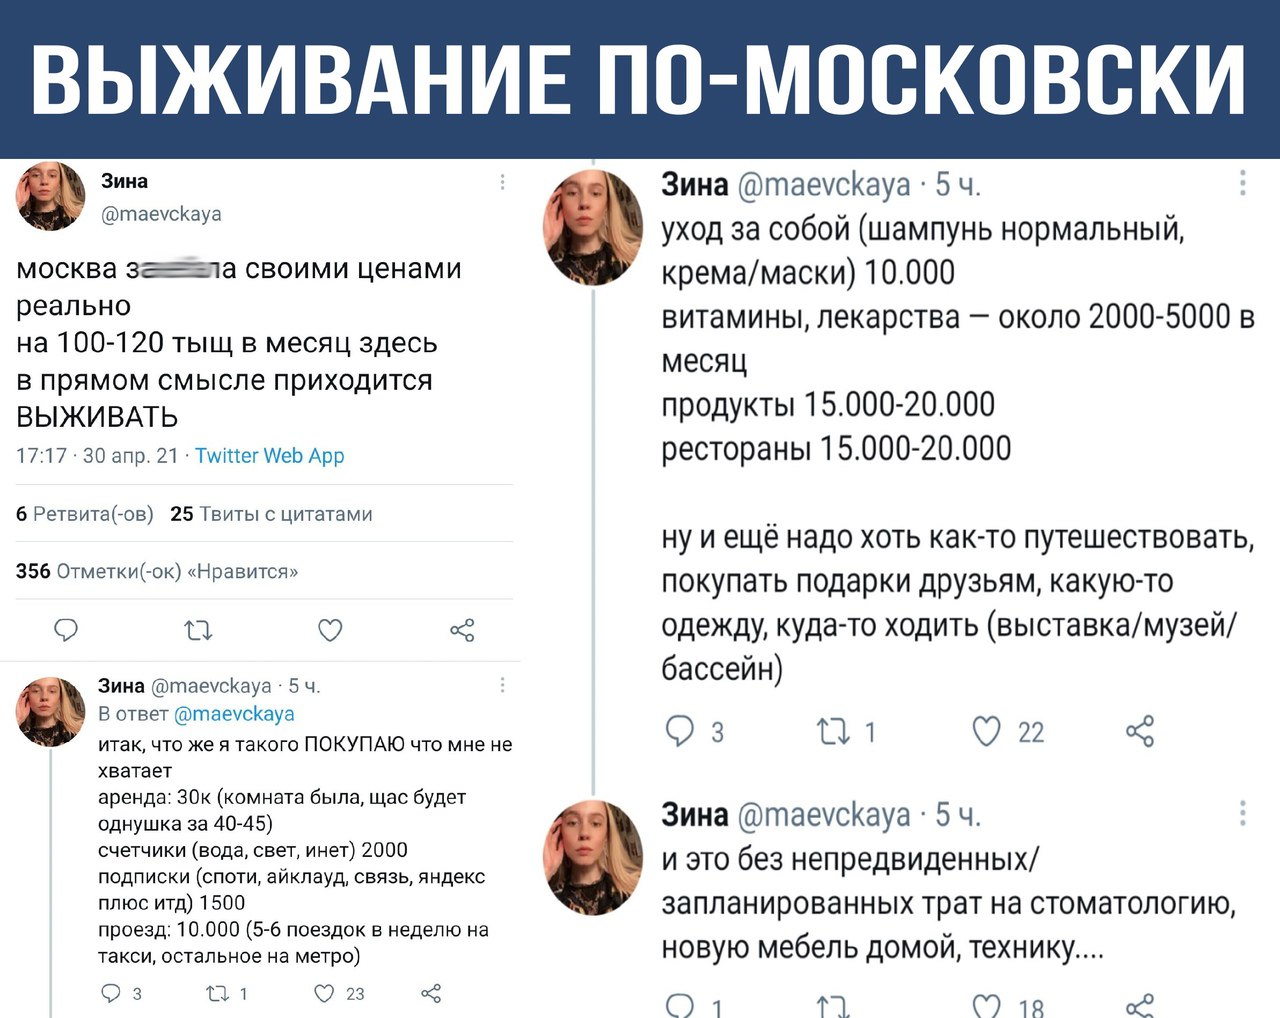Like the rent breakdown reply with 23 likes
This screenshot has width=1280, height=1018.
(x=324, y=993)
